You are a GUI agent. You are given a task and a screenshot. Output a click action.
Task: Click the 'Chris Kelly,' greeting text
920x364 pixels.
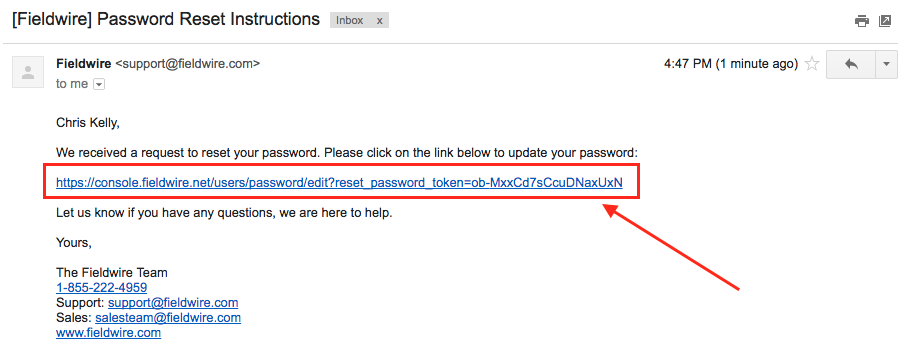[x=88, y=123]
